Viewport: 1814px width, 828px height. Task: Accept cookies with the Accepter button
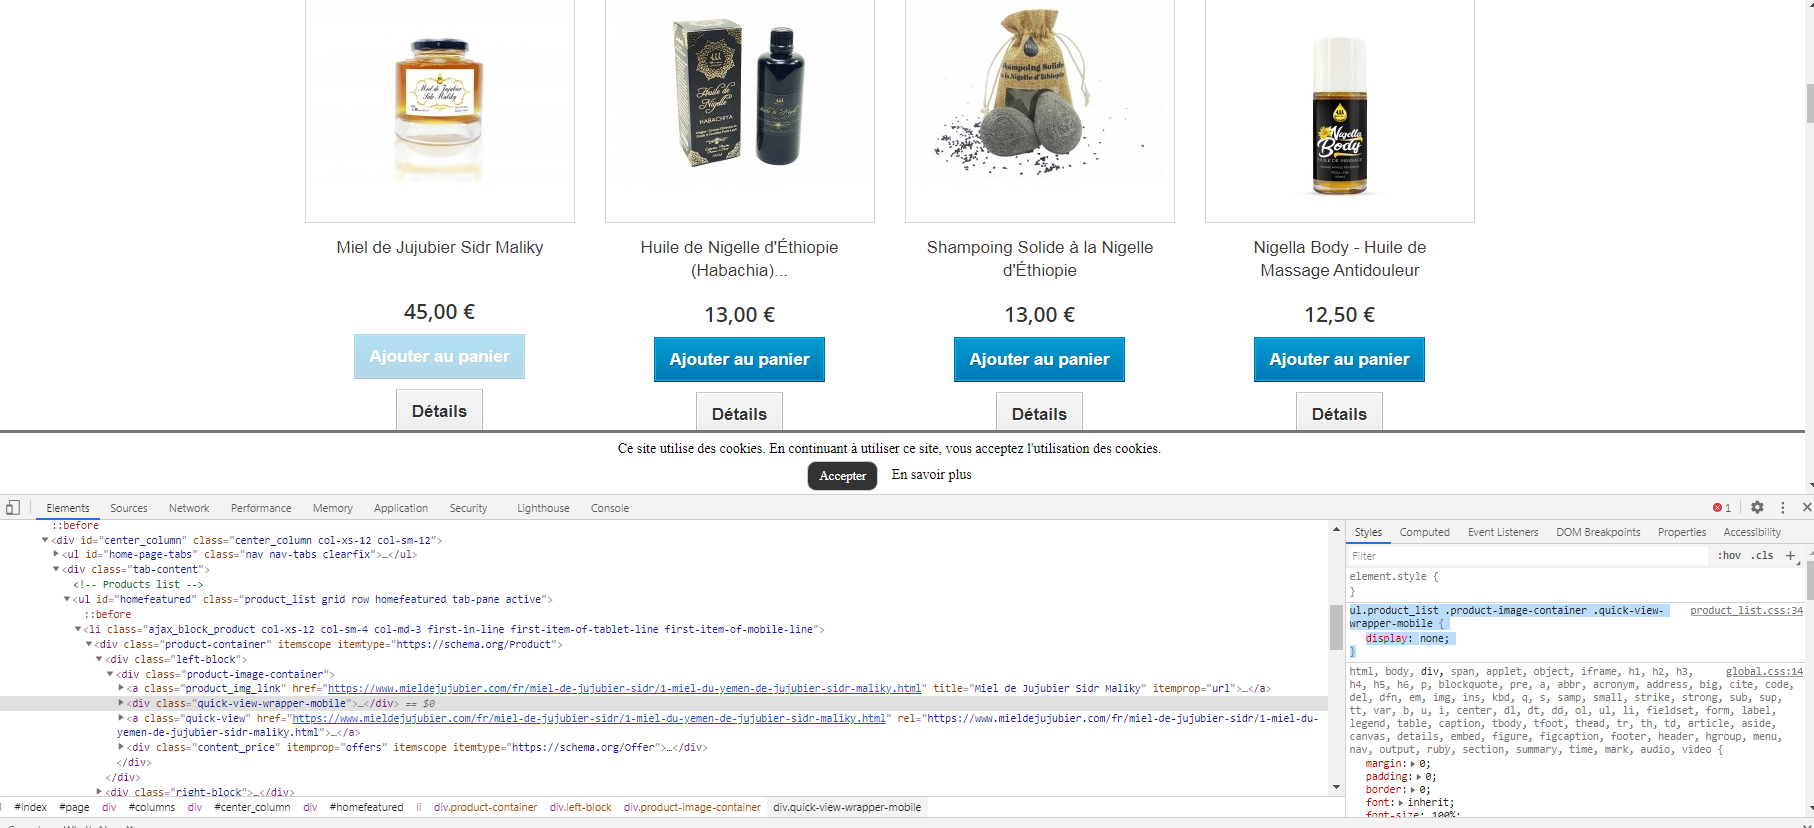[842, 476]
